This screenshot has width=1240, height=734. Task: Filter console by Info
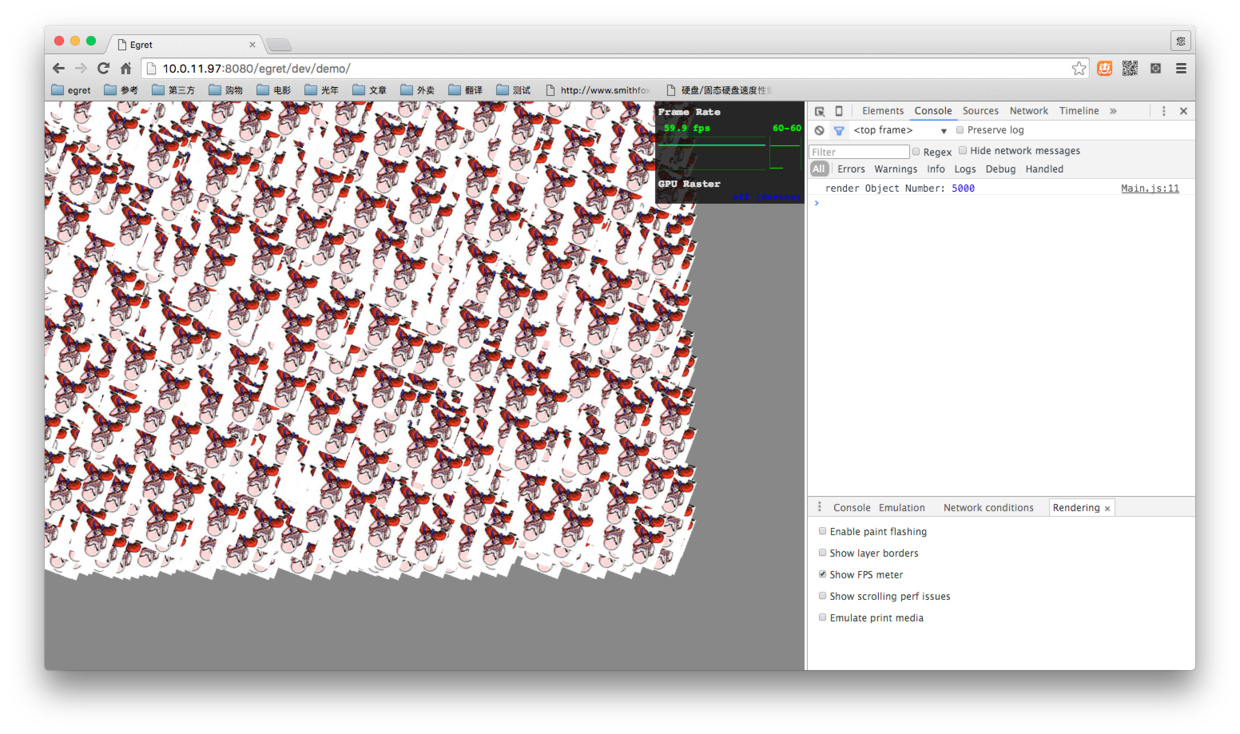[936, 169]
